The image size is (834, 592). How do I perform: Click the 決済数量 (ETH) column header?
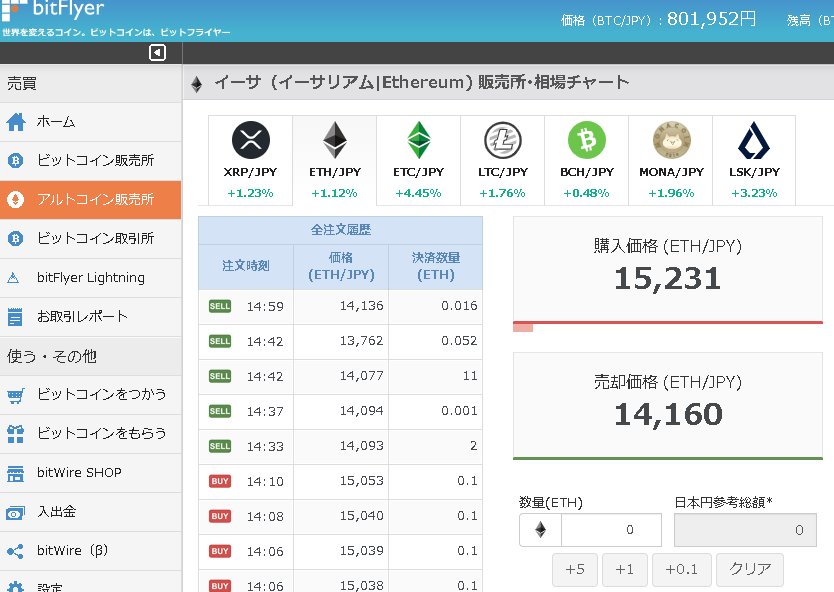436,266
